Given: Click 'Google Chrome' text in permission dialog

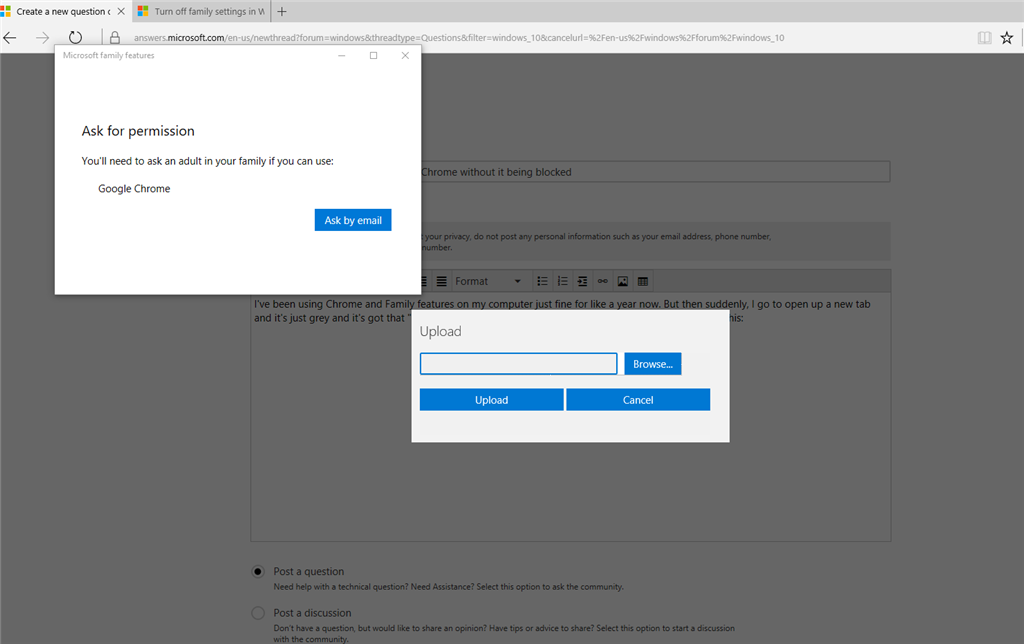Looking at the screenshot, I should (x=134, y=189).
